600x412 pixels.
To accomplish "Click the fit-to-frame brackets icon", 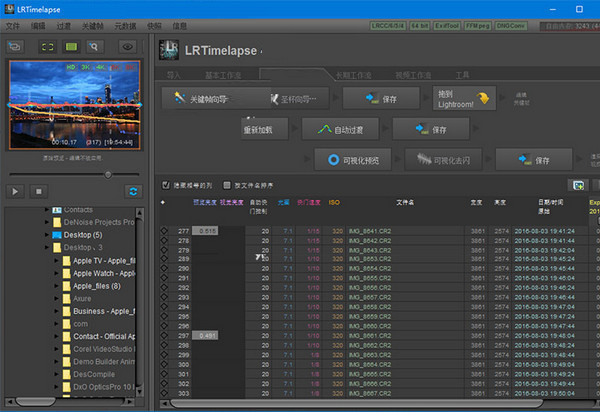I will [47, 46].
